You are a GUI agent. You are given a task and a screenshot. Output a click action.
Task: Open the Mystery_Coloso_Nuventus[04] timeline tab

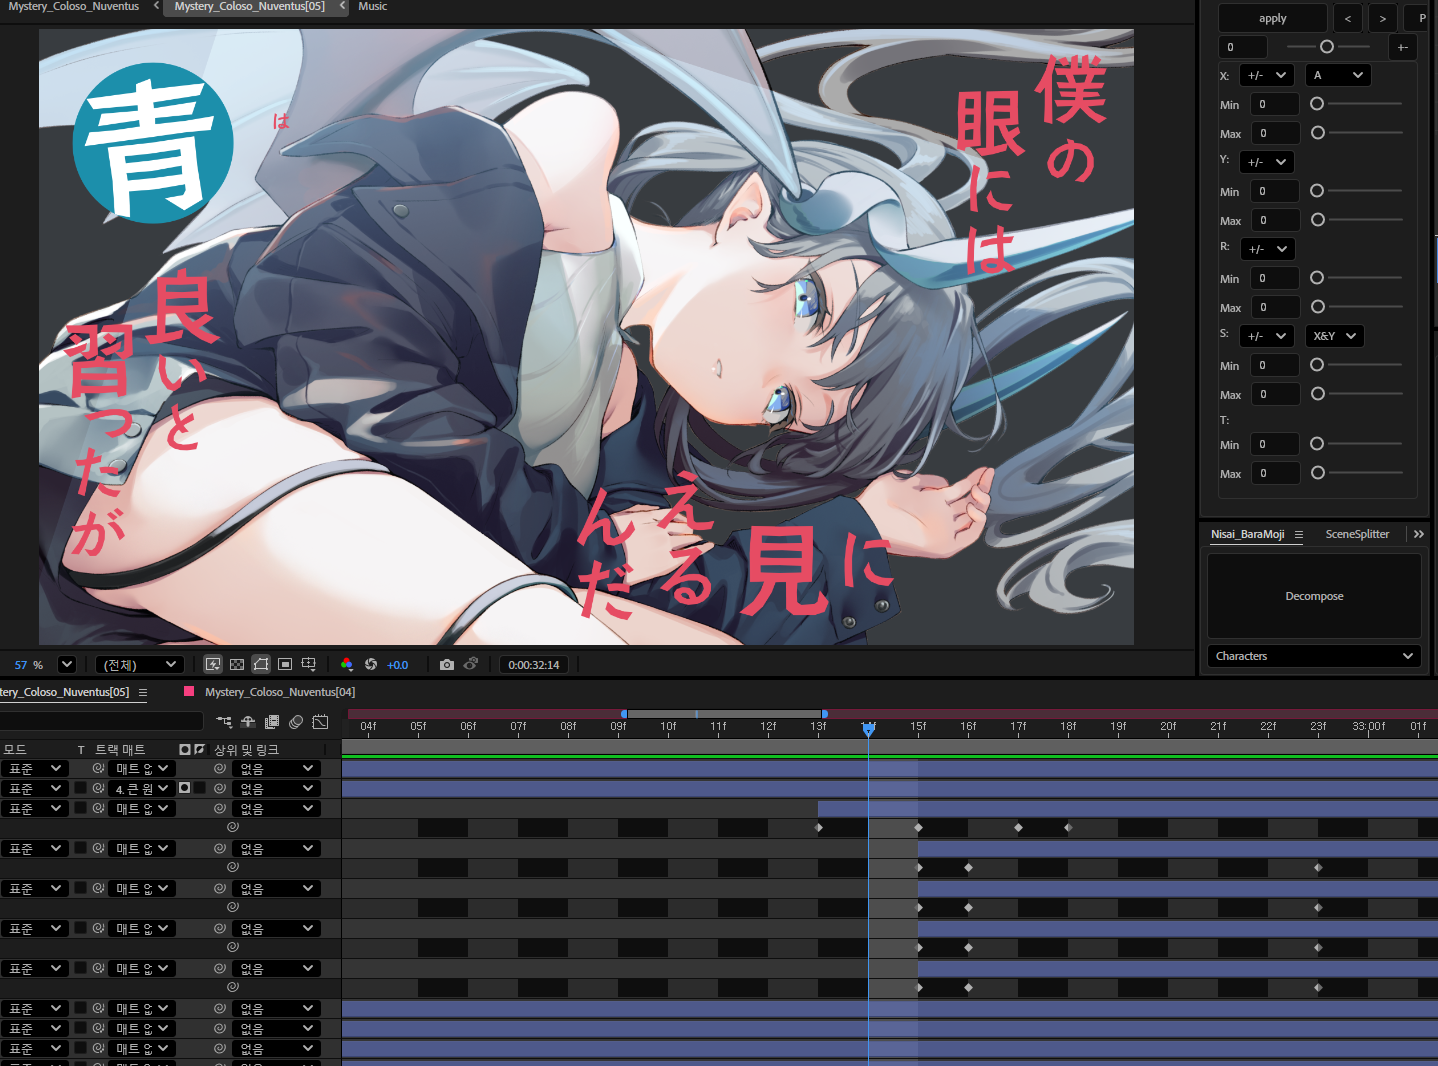pos(280,692)
